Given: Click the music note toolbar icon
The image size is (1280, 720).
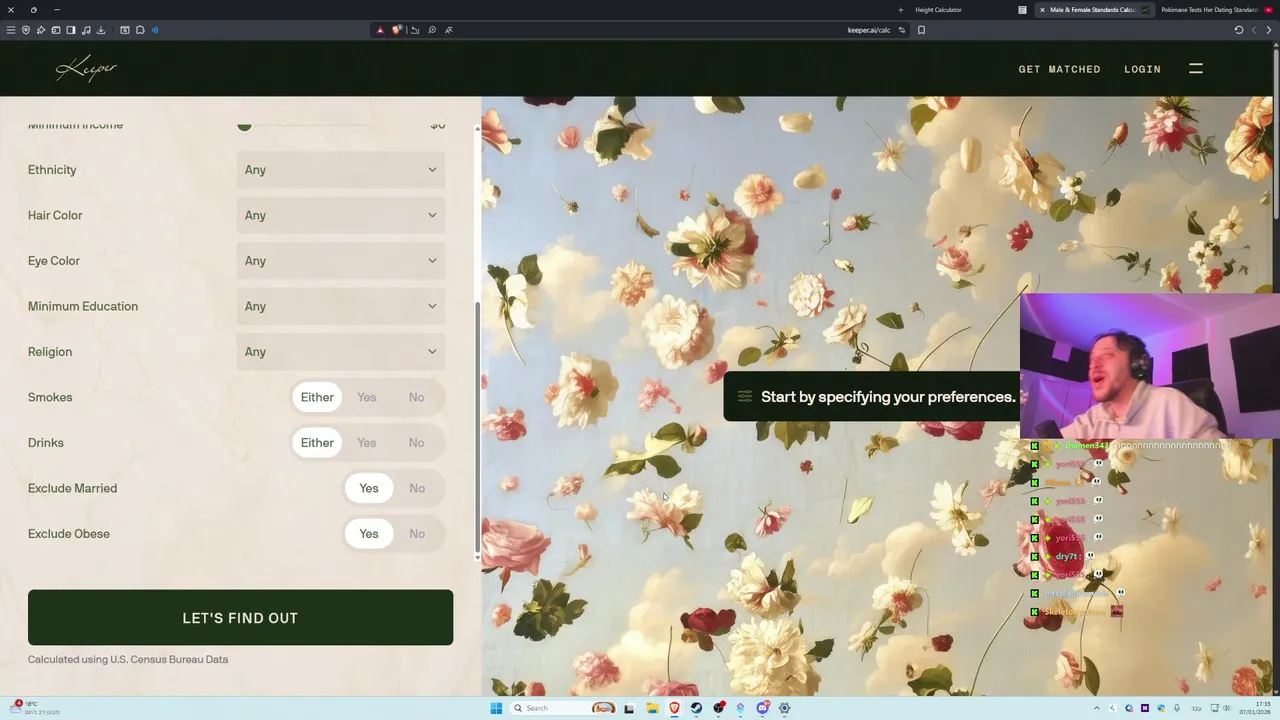Looking at the screenshot, I should [x=86, y=30].
